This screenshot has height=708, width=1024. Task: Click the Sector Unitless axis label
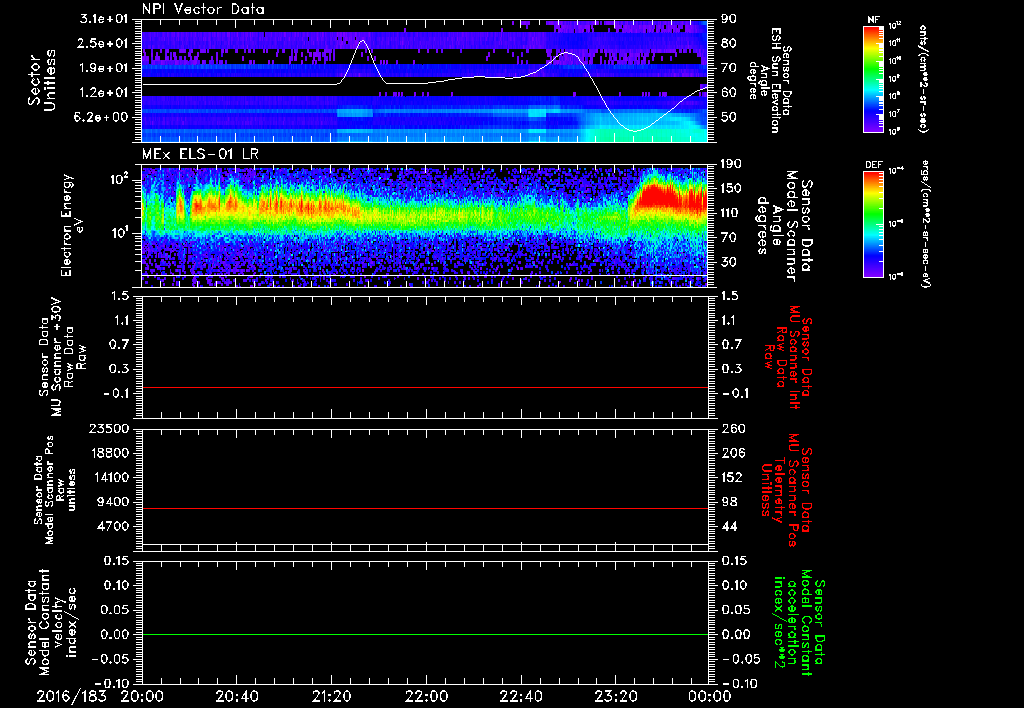(42, 80)
